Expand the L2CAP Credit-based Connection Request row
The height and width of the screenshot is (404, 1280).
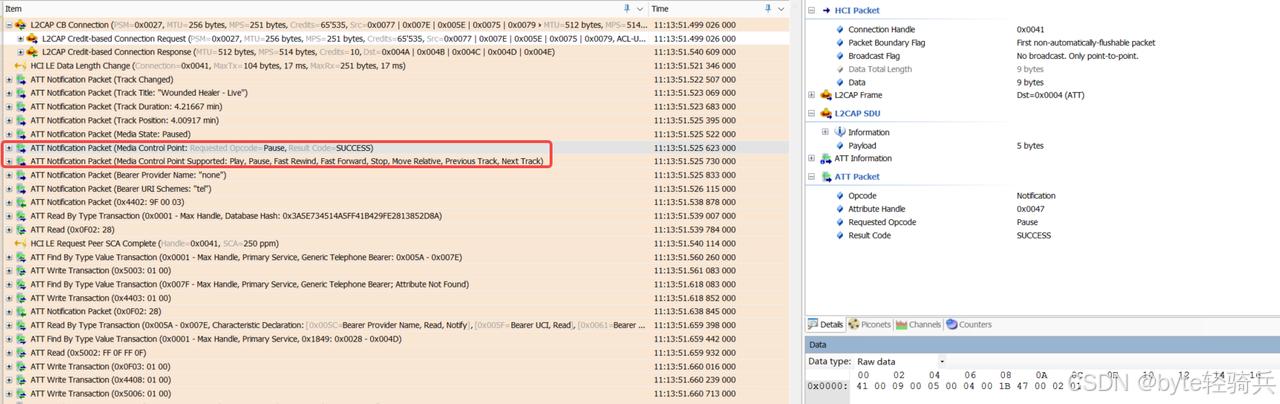[21, 38]
